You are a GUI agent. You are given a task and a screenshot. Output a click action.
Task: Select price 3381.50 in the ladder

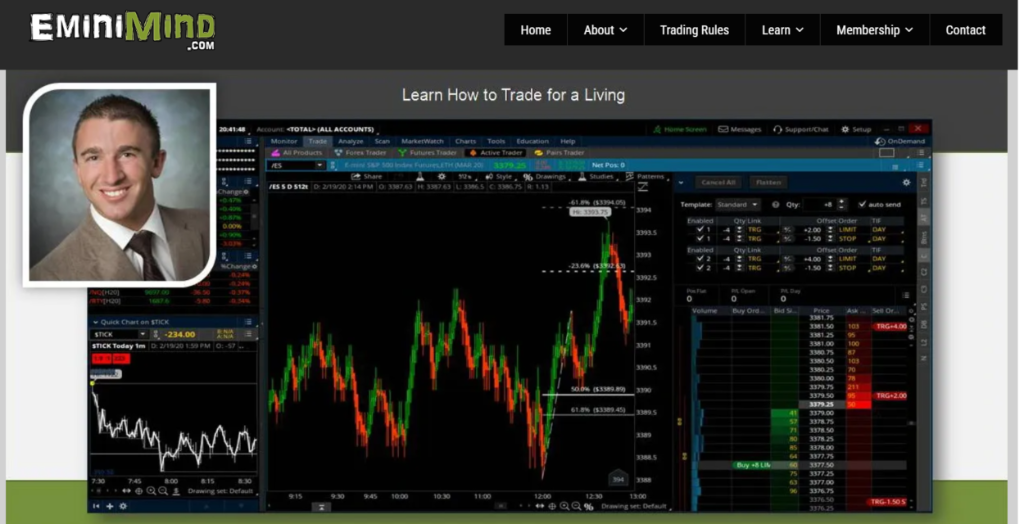[x=821, y=326]
